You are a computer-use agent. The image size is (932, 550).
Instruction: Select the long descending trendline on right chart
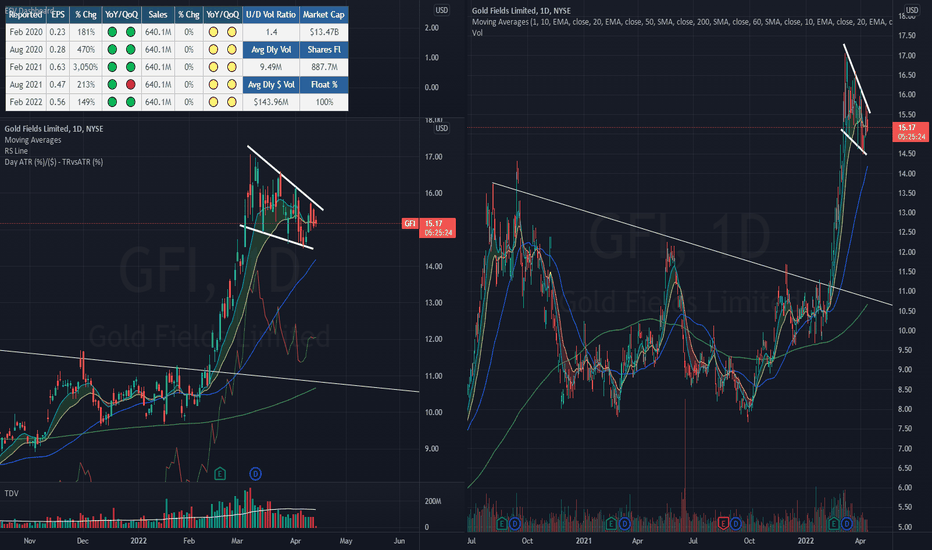point(692,244)
